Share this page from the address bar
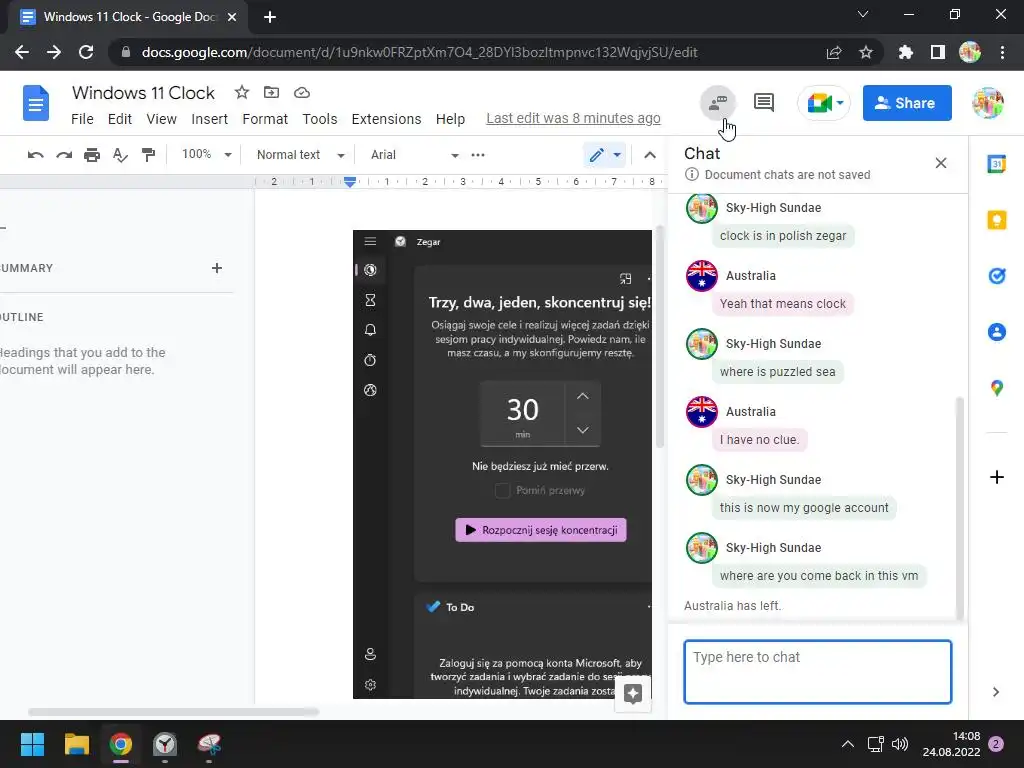1024x768 pixels. pos(834,52)
